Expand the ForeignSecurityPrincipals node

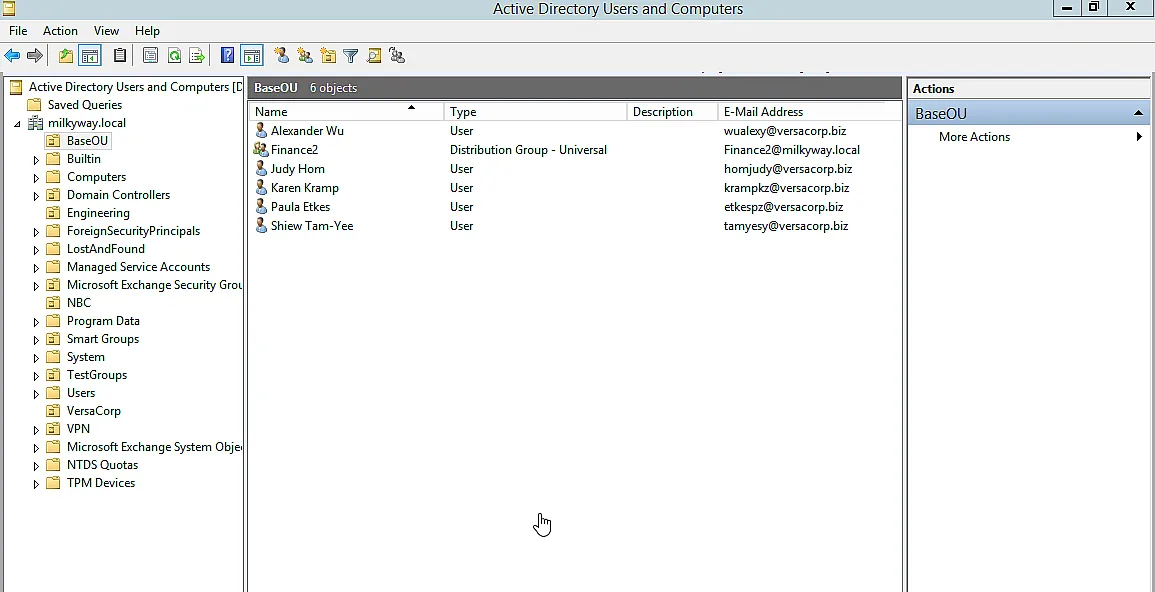point(36,232)
